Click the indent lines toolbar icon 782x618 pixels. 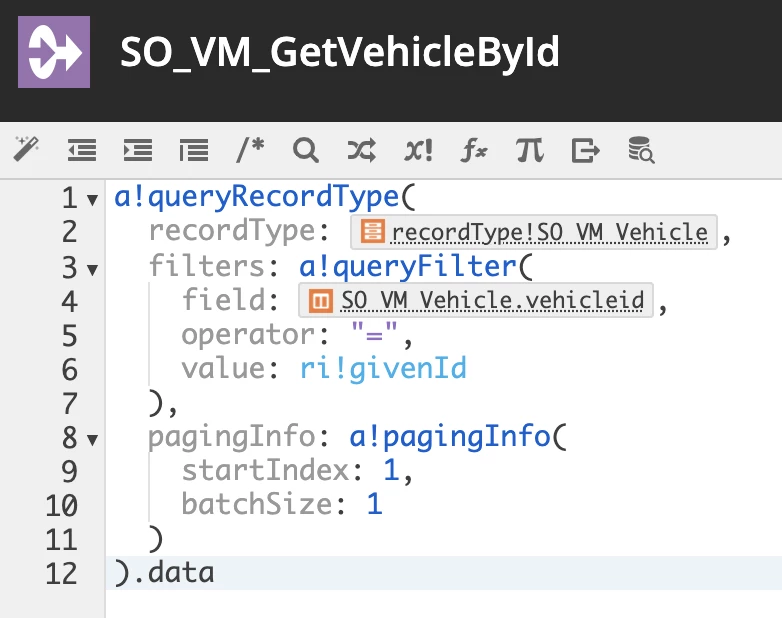click(138, 150)
